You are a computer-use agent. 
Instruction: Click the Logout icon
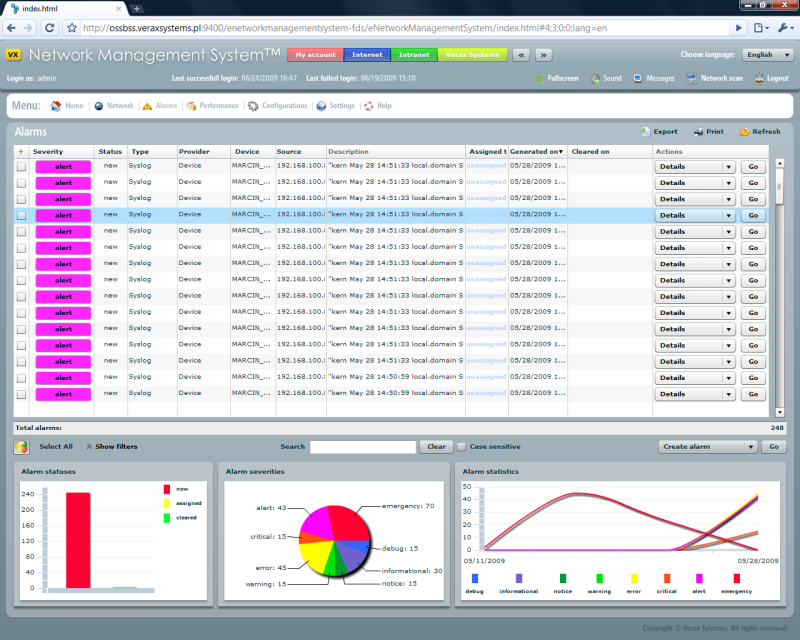pos(759,78)
